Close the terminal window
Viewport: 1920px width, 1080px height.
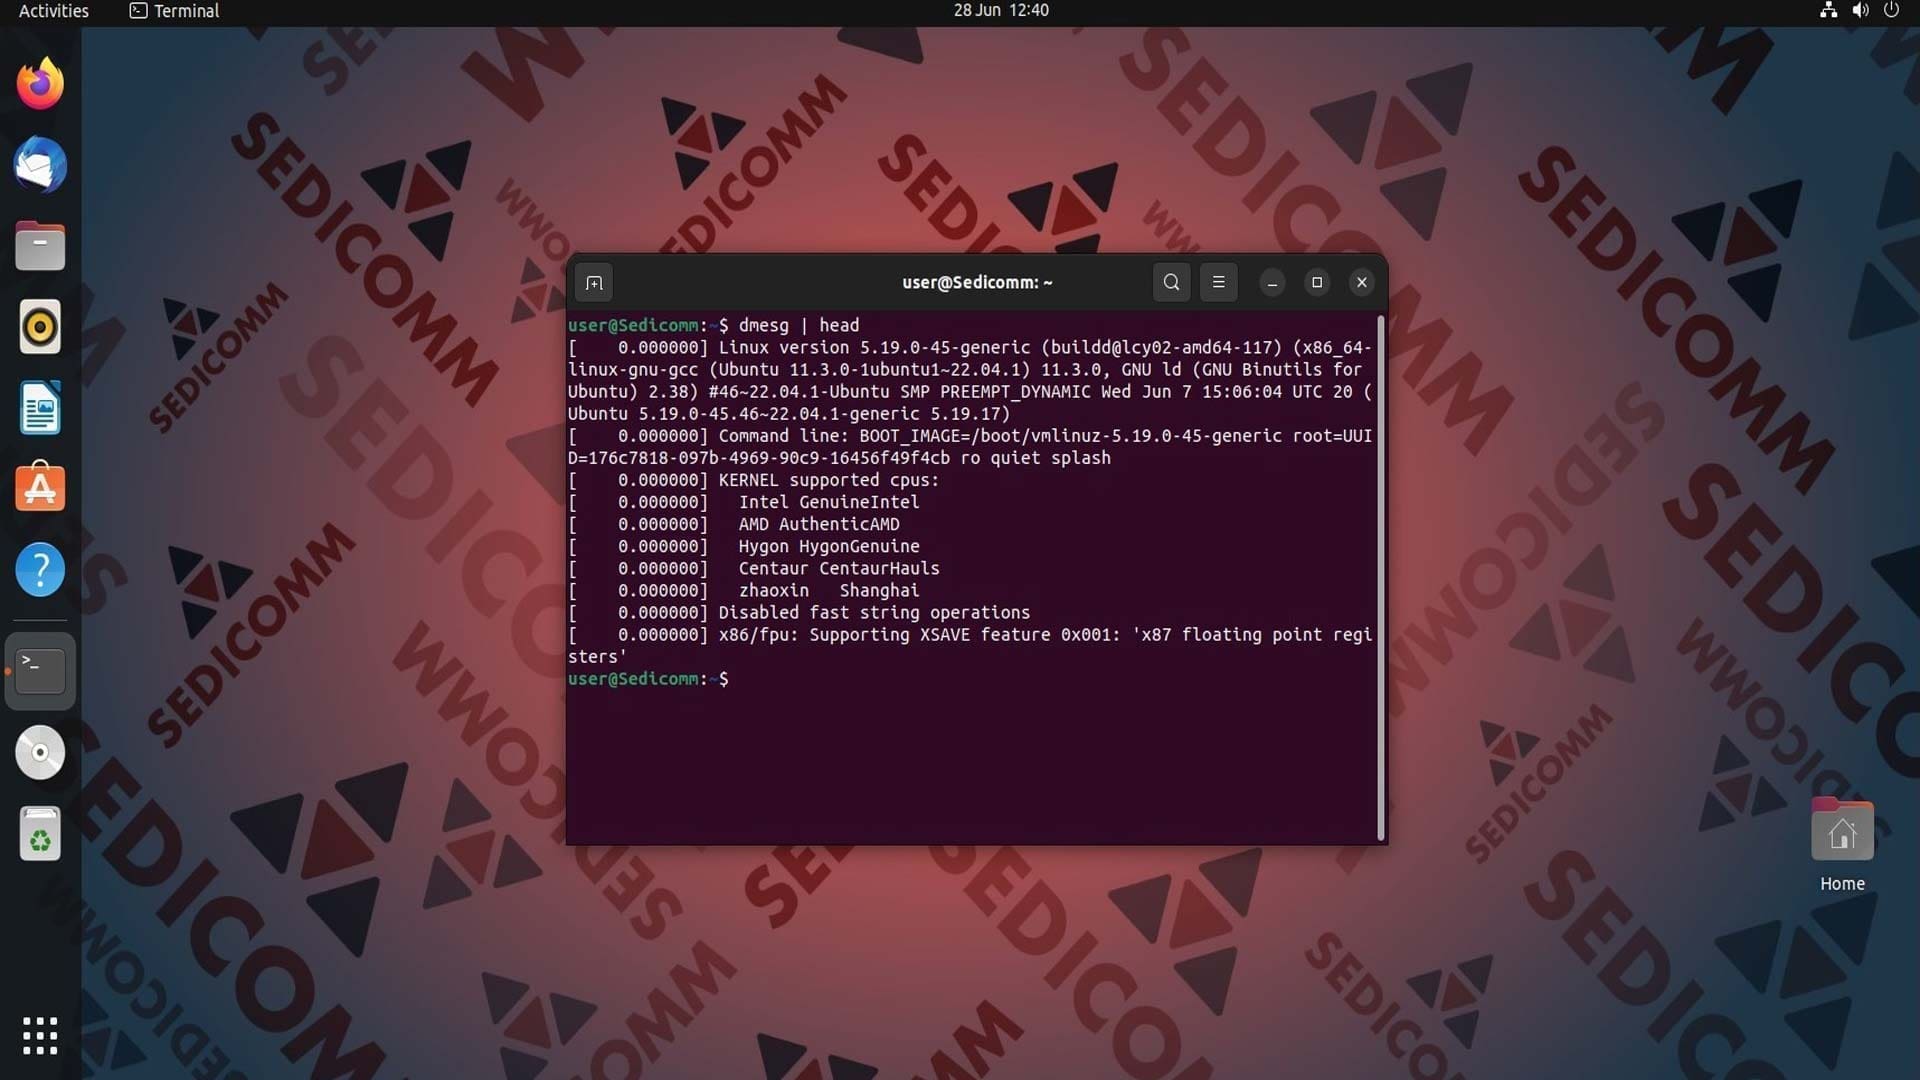1362,283
